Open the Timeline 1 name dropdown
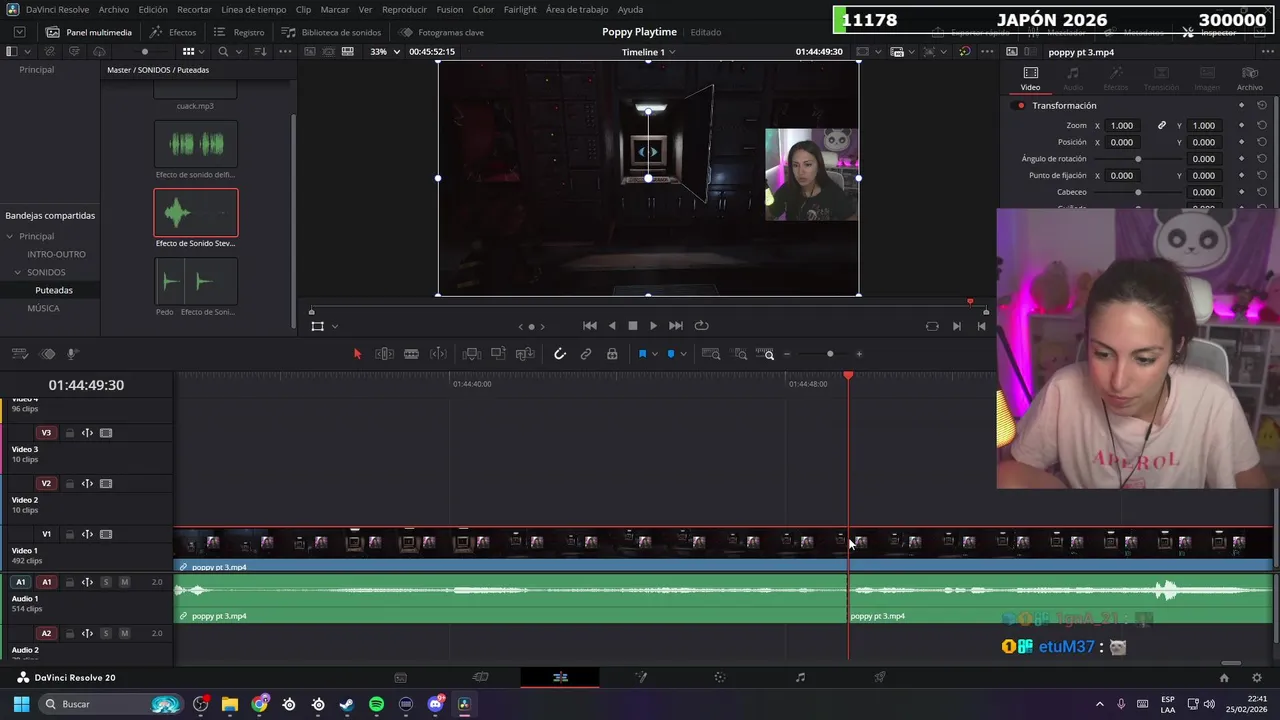1280x720 pixels. click(648, 52)
